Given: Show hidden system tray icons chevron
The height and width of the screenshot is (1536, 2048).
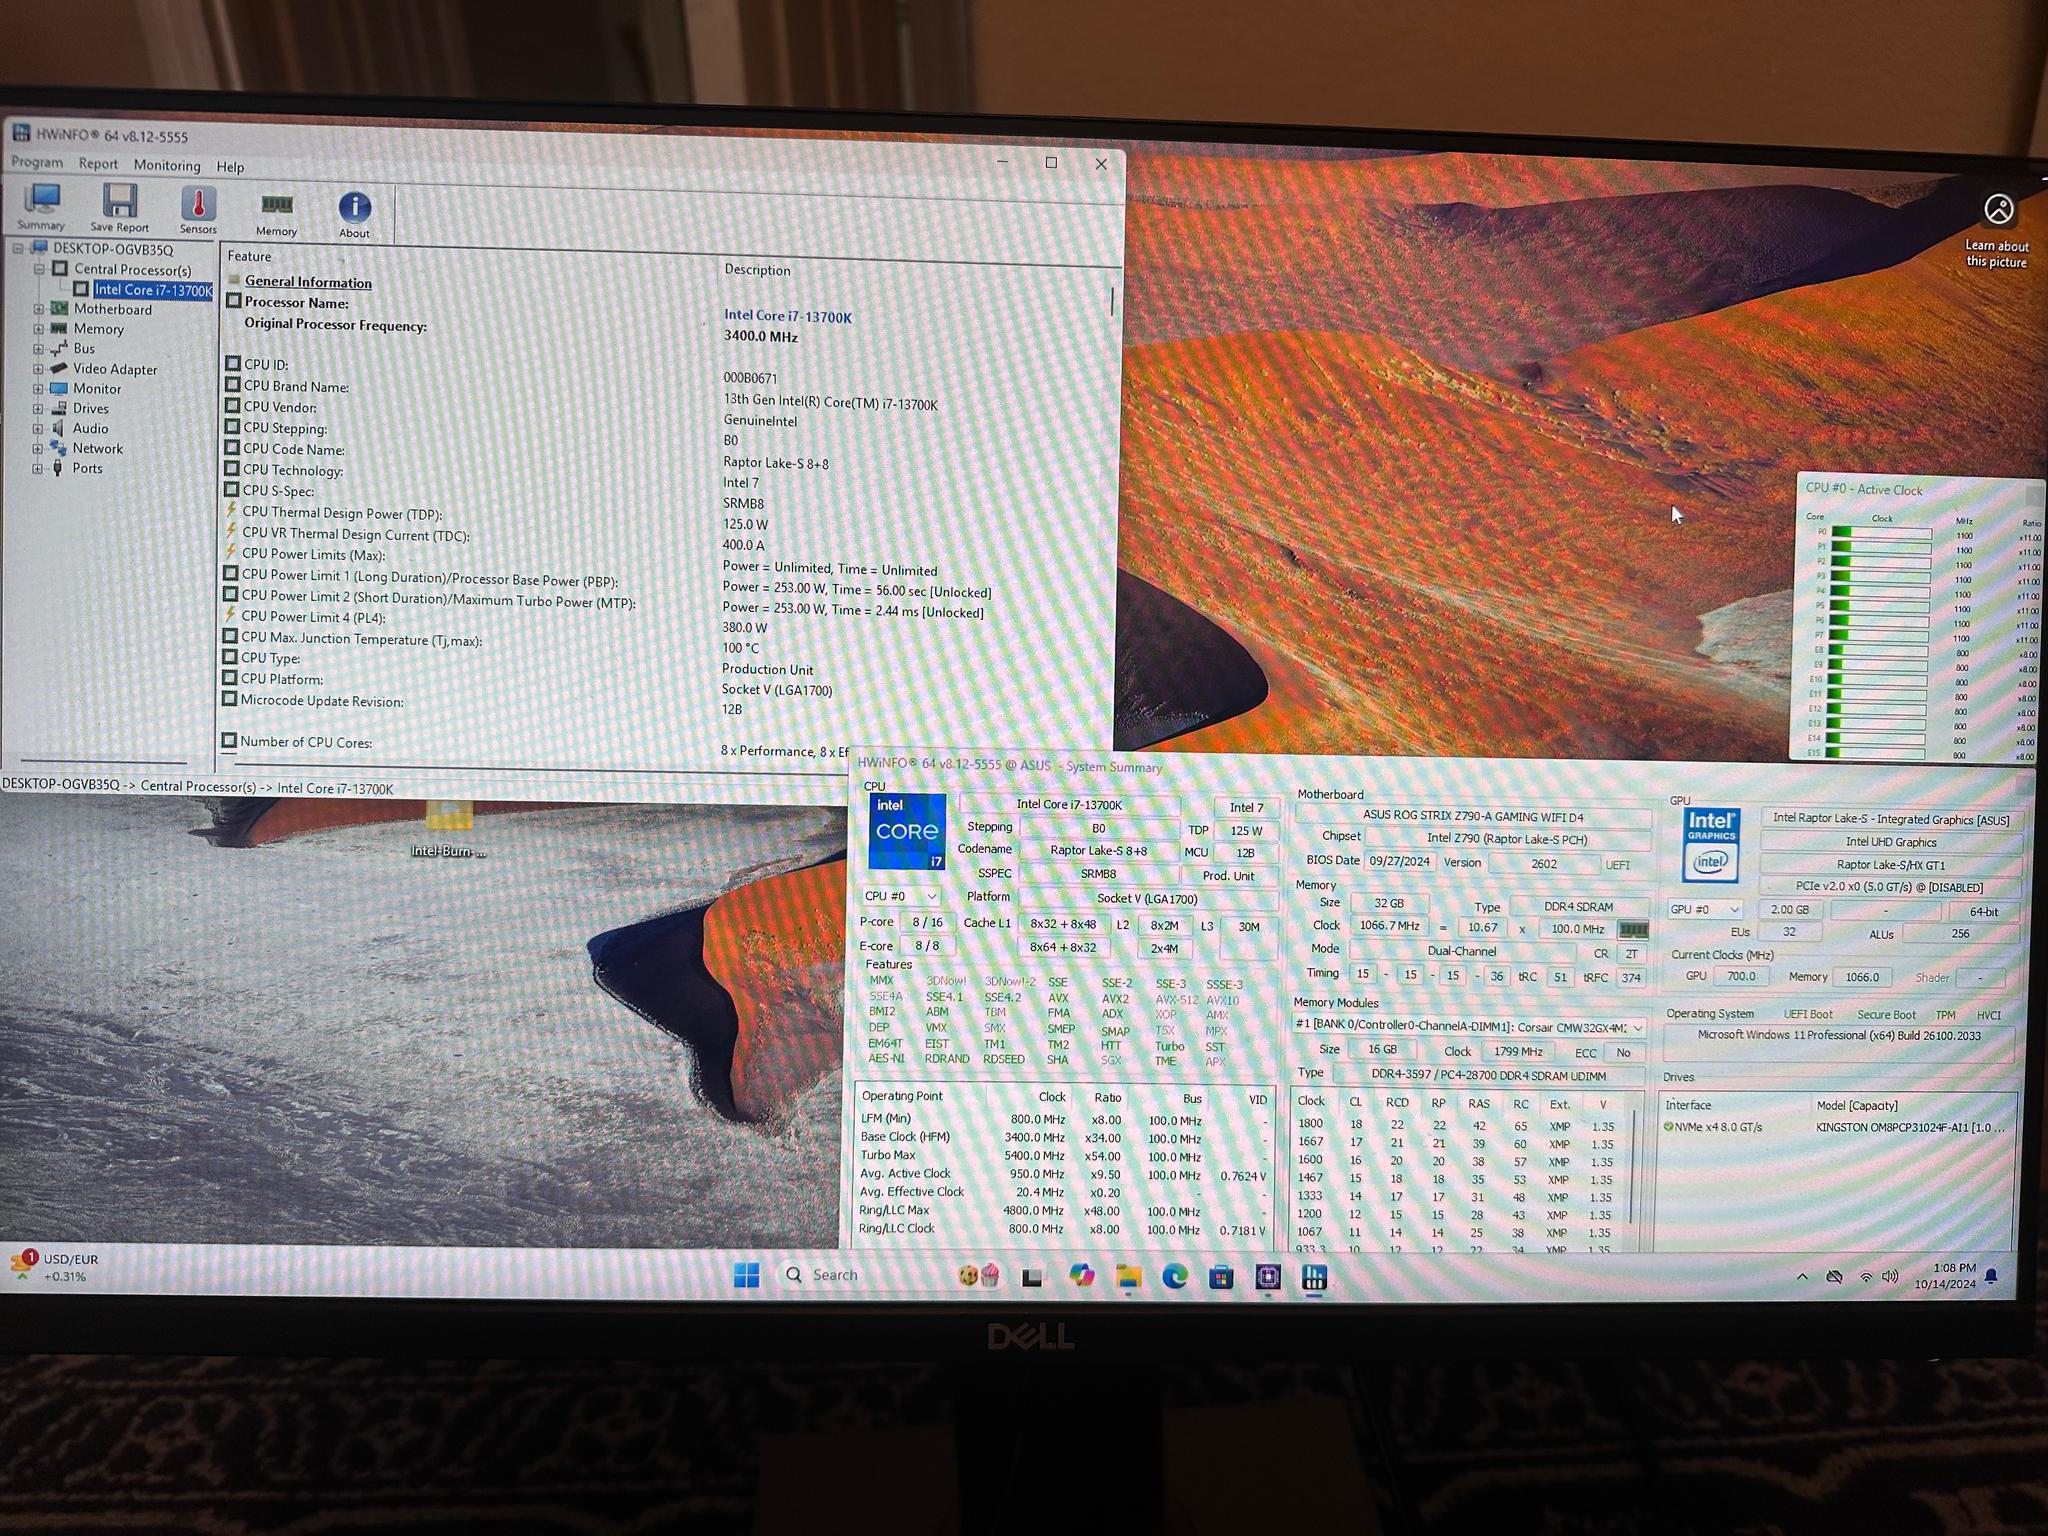Looking at the screenshot, I should (1801, 1277).
